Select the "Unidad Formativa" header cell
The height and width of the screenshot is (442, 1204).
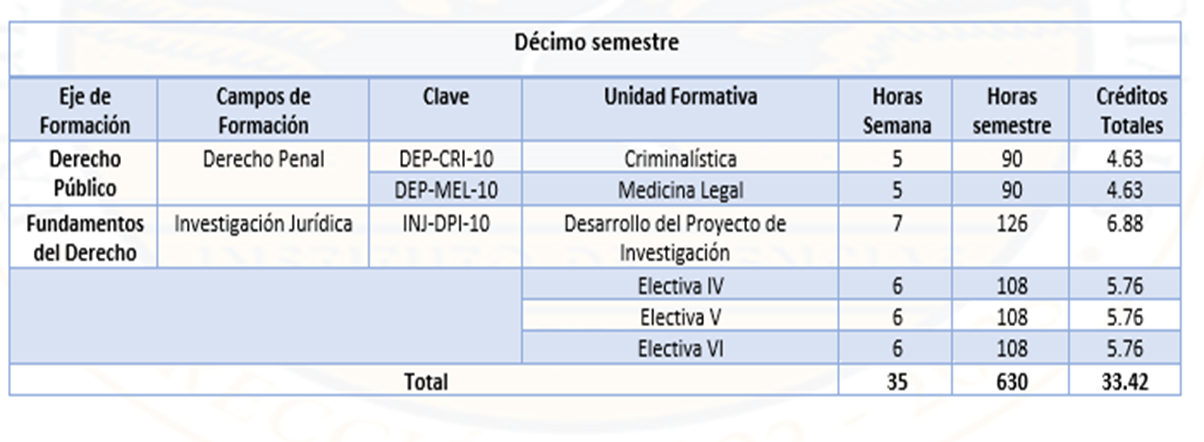680,98
